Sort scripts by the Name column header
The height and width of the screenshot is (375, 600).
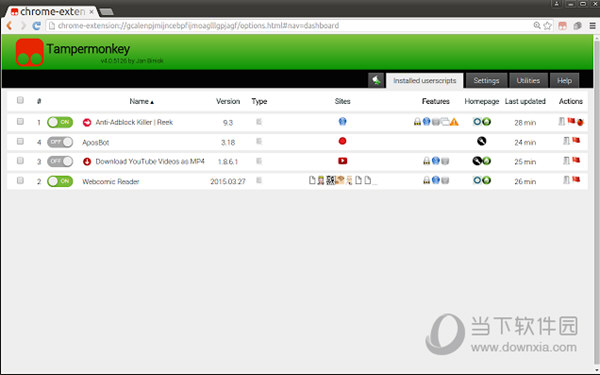tap(141, 101)
